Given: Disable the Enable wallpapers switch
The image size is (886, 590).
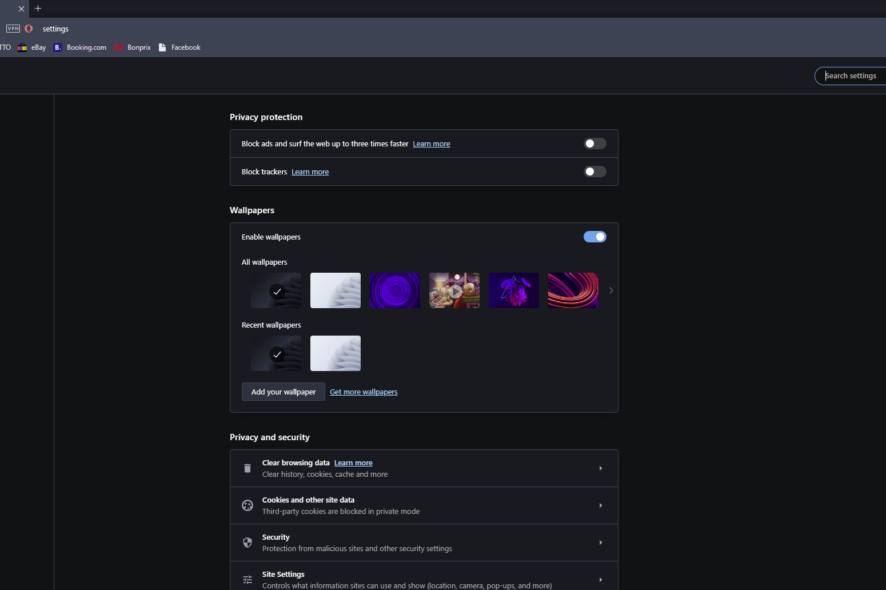Looking at the screenshot, I should 594,237.
